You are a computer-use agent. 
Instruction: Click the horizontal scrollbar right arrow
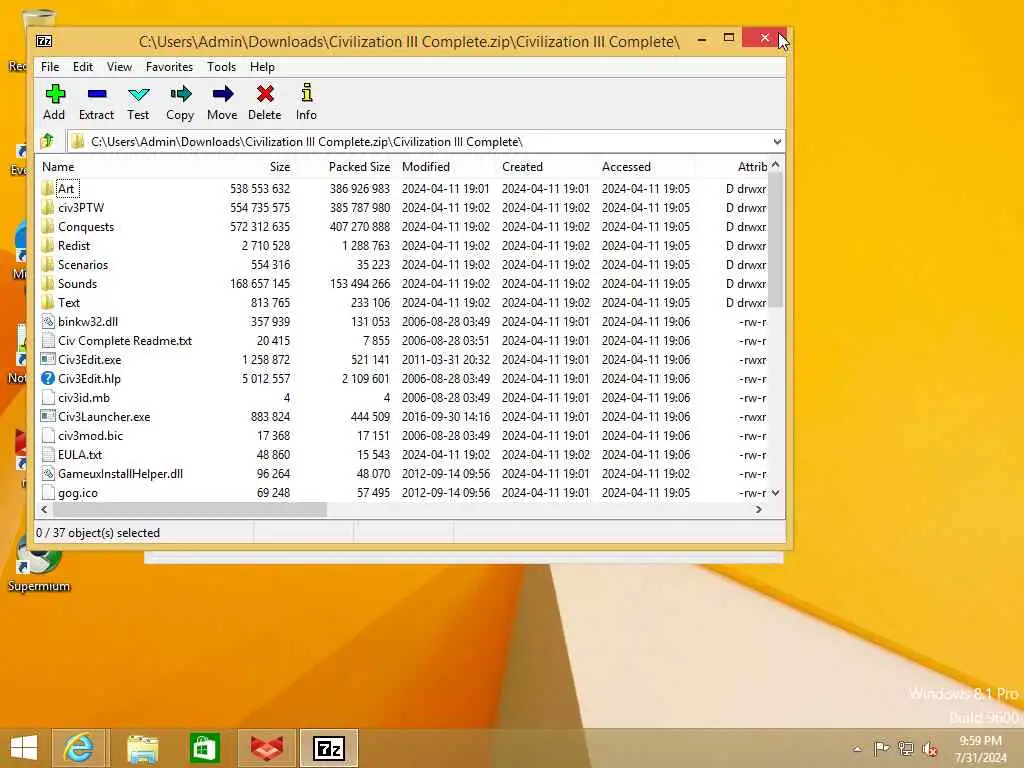click(758, 509)
